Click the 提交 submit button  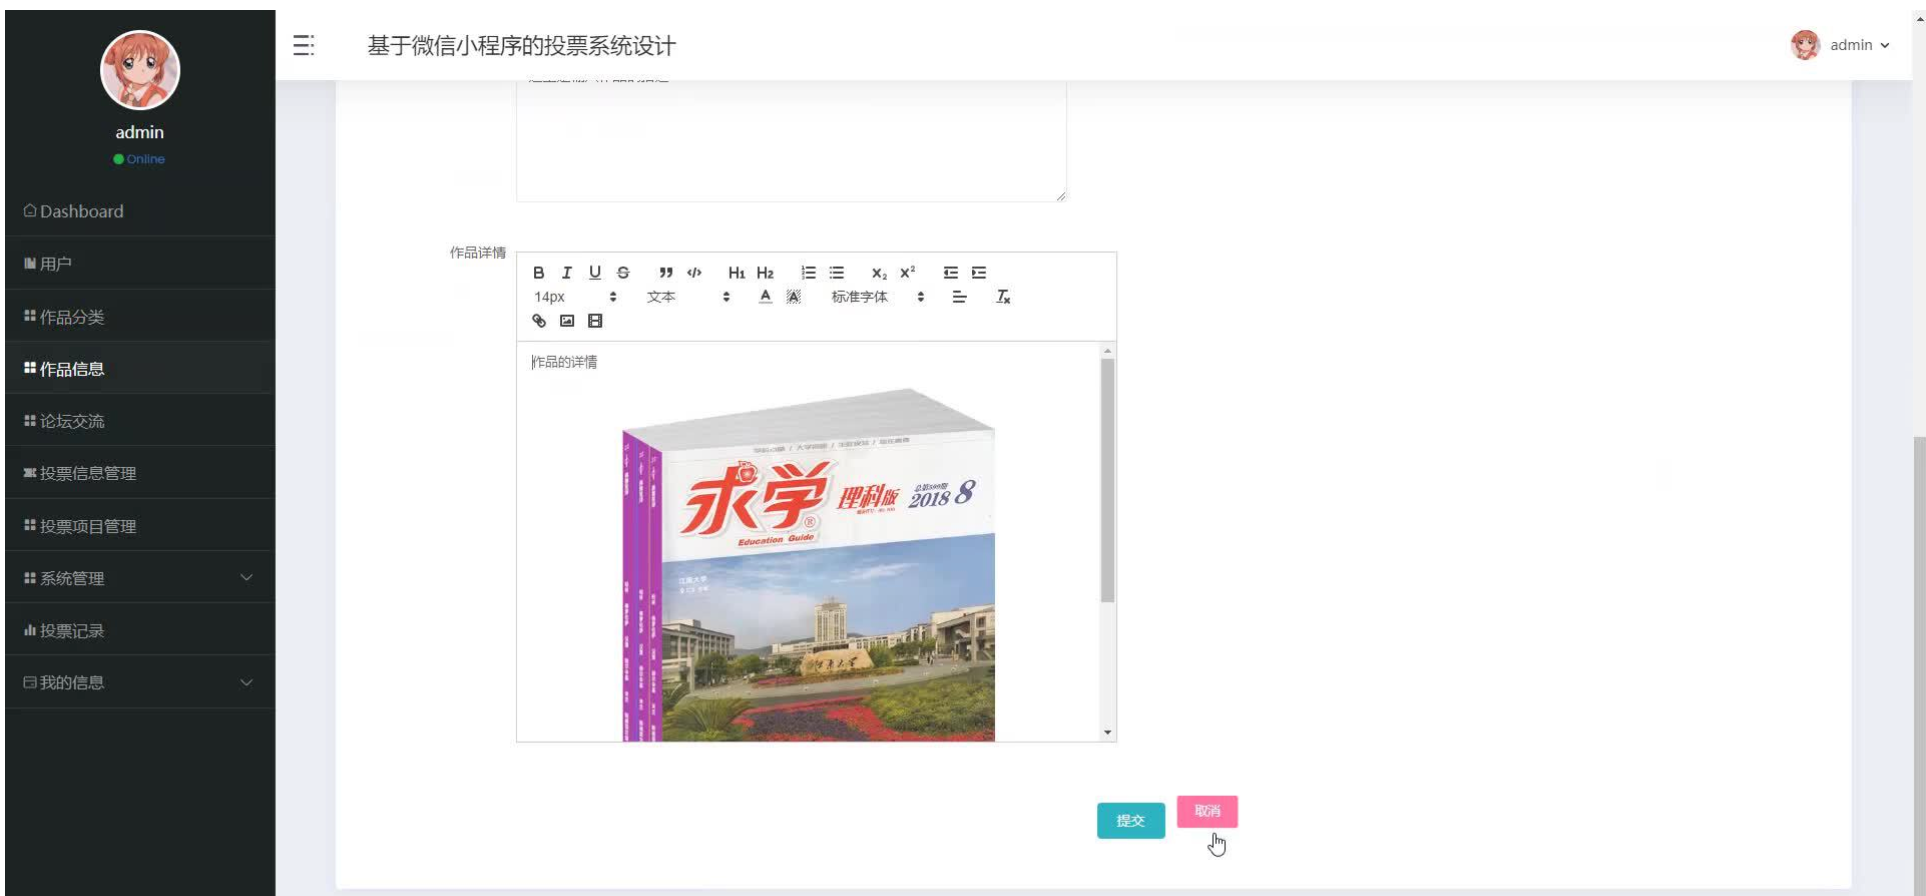(1131, 820)
